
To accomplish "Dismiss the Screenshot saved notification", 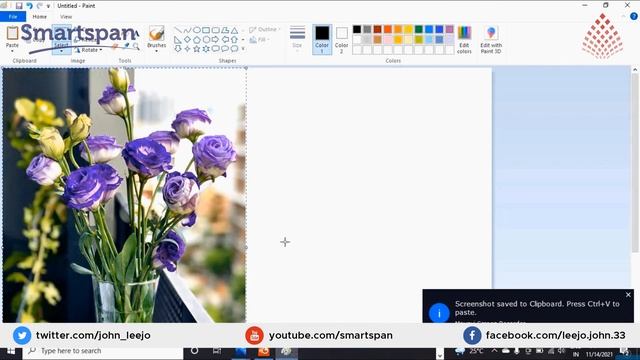I will (x=628, y=294).
